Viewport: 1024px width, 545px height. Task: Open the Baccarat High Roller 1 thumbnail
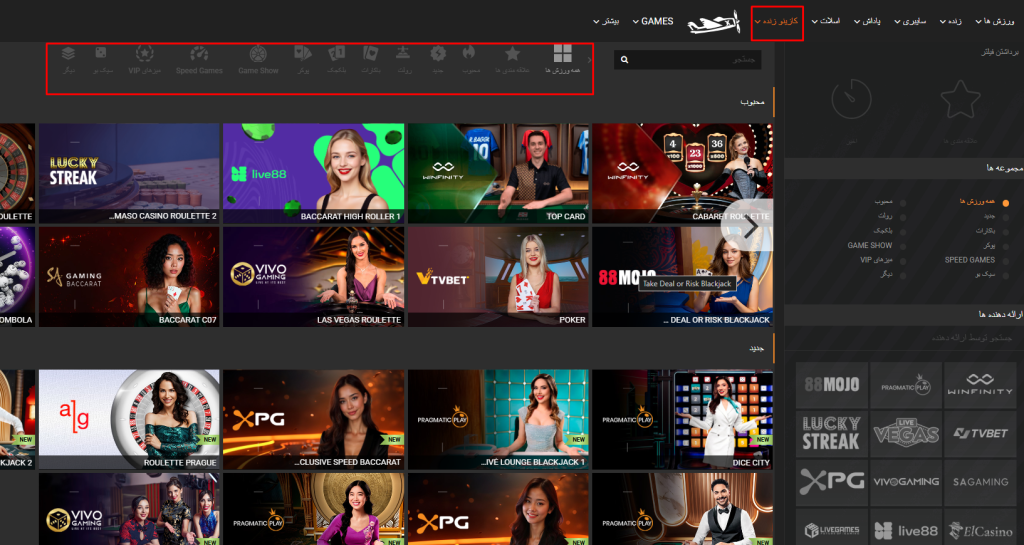313,173
